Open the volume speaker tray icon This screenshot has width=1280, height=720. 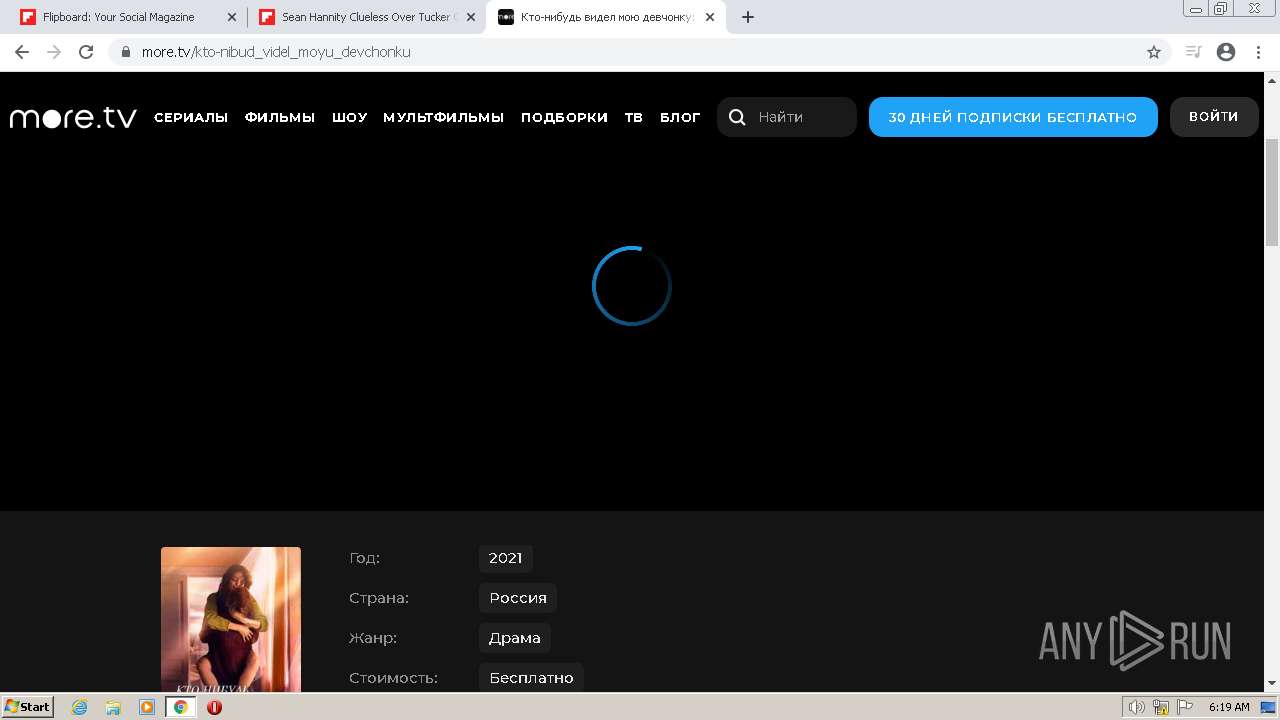point(1136,707)
